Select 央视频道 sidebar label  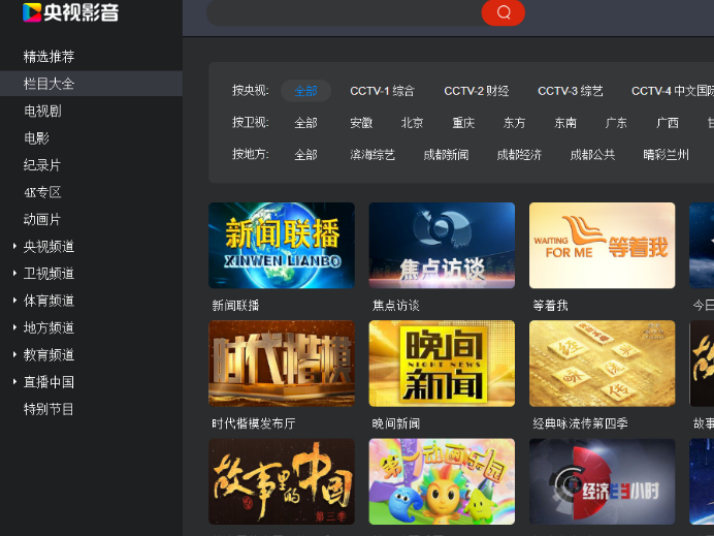click(49, 246)
